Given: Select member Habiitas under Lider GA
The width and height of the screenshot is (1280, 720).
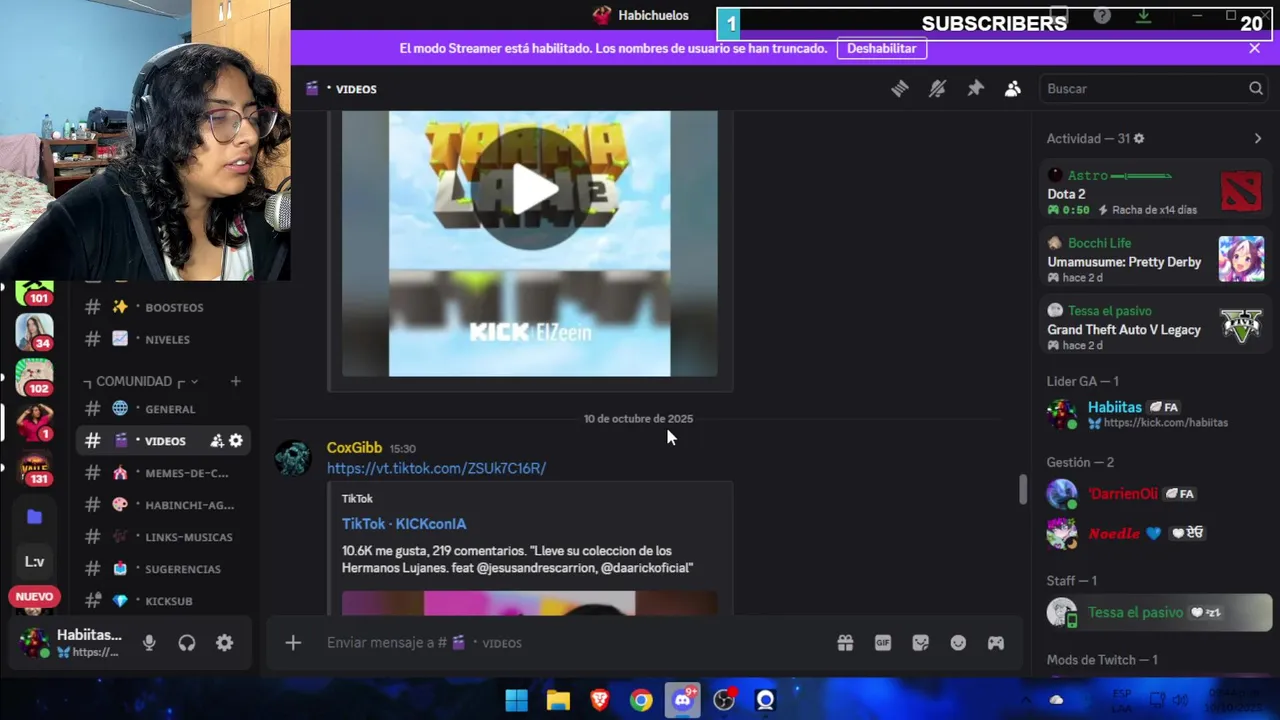Looking at the screenshot, I should 1155,414.
